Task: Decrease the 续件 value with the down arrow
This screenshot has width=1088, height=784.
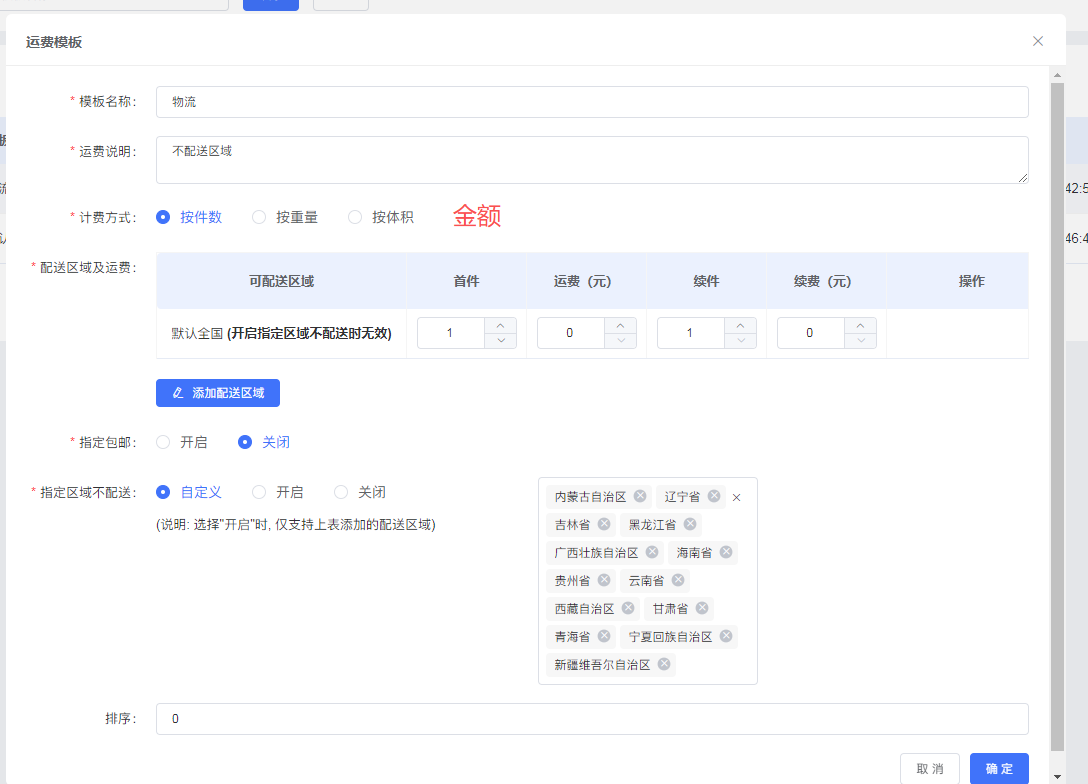Action: (740, 341)
